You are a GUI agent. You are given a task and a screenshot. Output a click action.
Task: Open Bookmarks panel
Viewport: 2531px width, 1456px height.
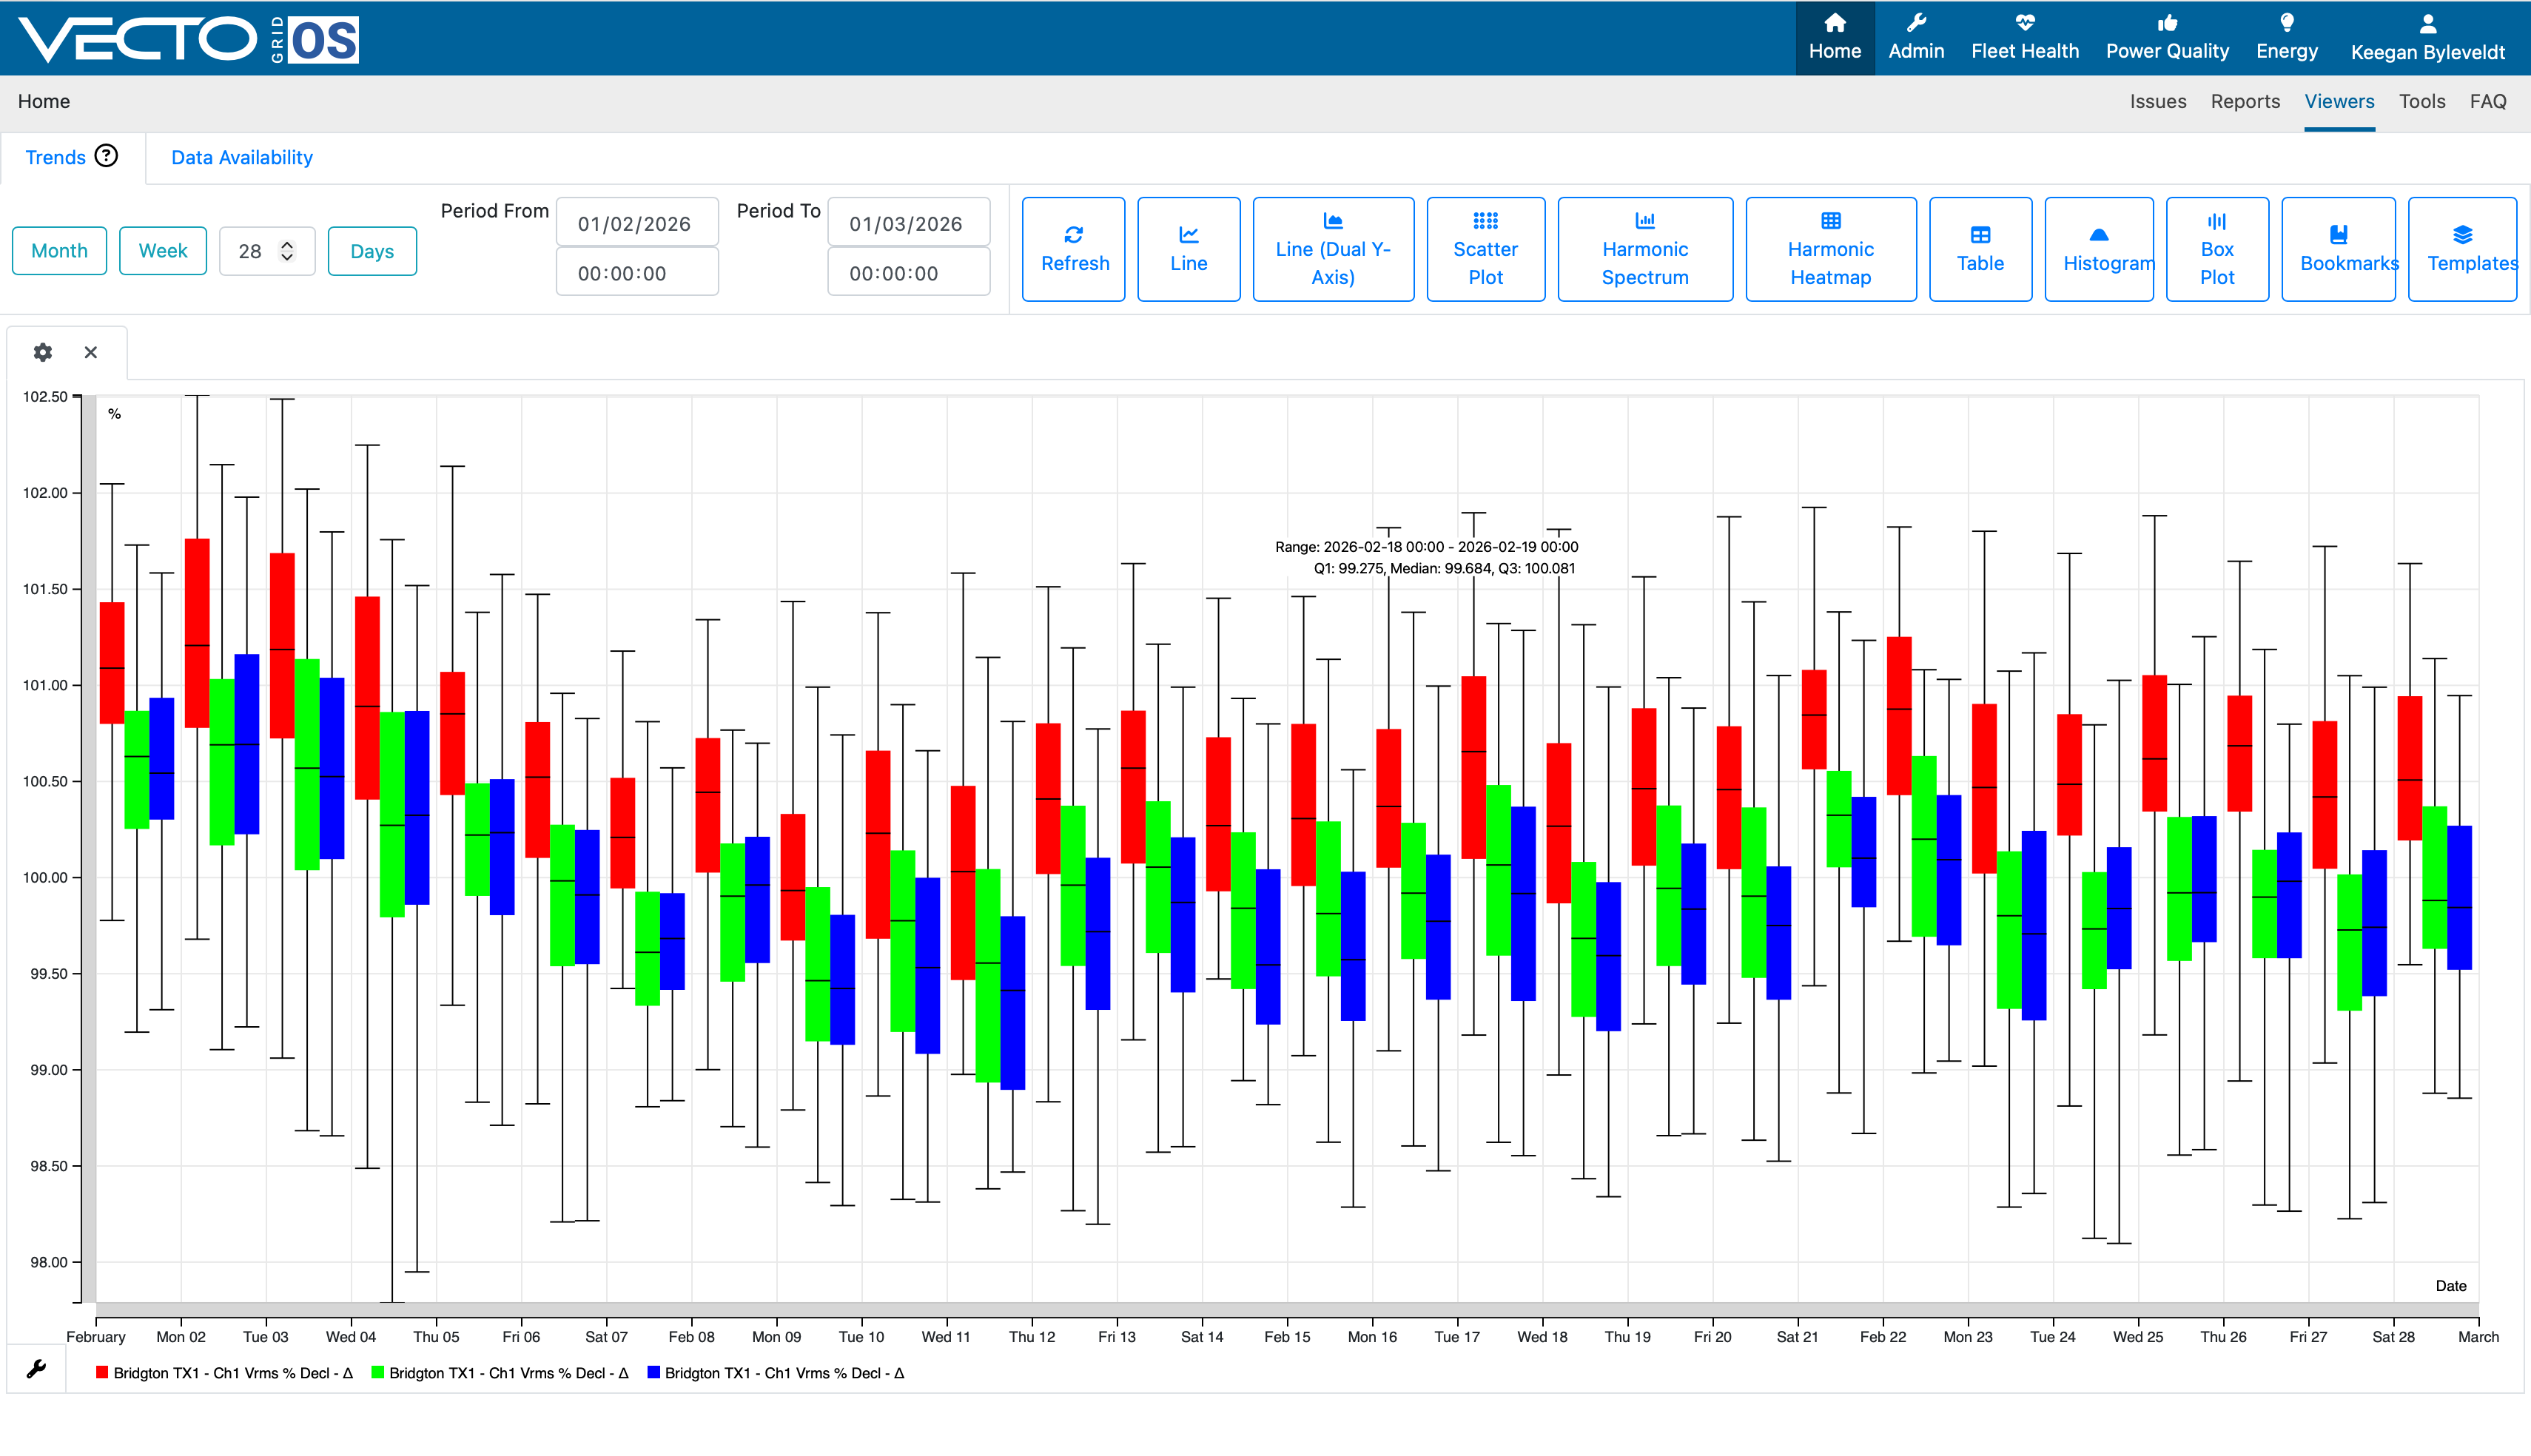(2338, 249)
